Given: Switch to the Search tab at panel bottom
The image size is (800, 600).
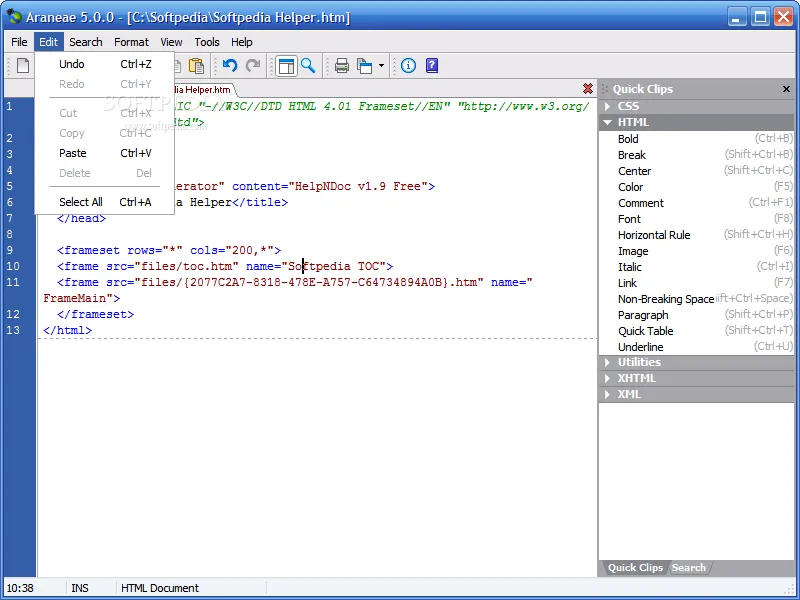Looking at the screenshot, I should click(x=688, y=568).
